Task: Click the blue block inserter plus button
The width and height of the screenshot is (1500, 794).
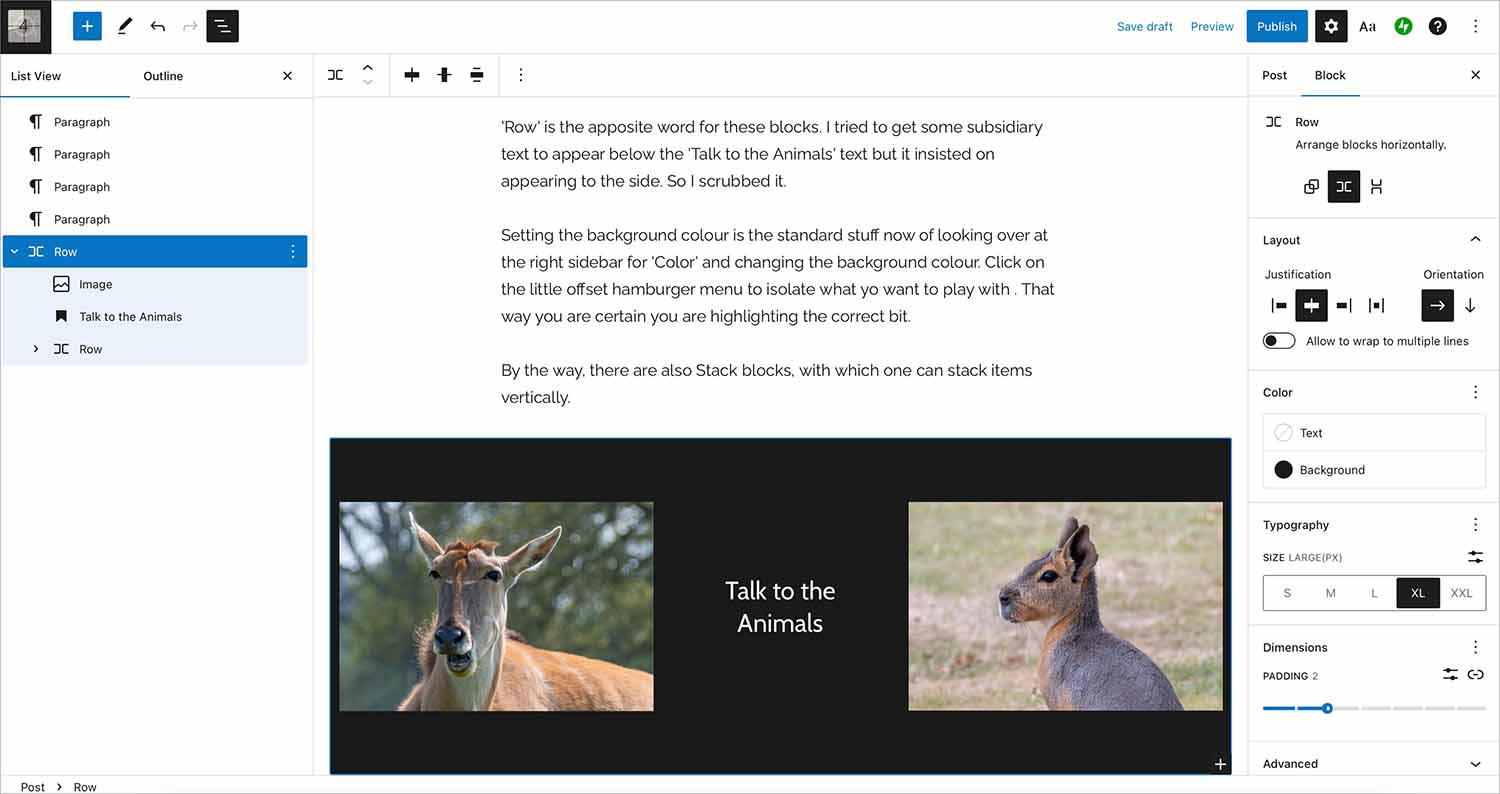Action: coord(87,27)
